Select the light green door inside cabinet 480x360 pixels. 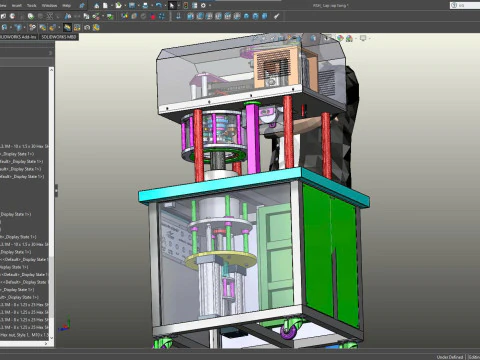[275, 257]
